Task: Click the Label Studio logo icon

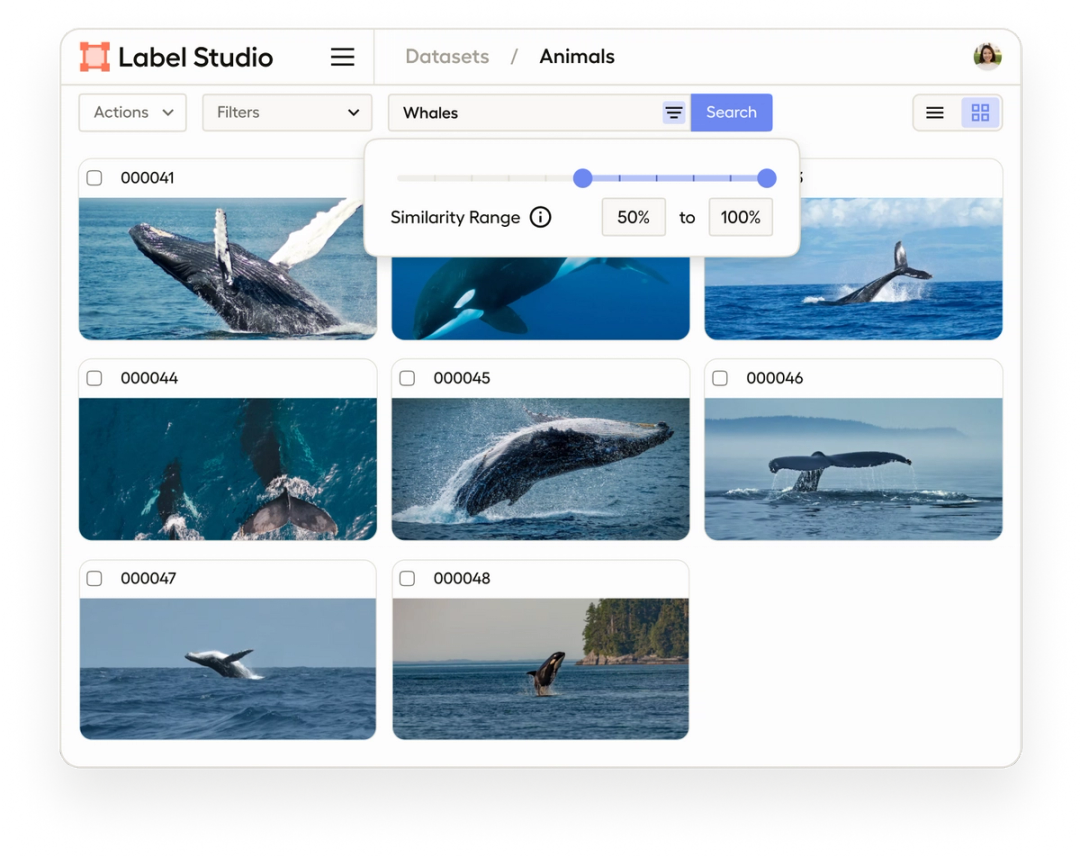Action: (x=95, y=57)
